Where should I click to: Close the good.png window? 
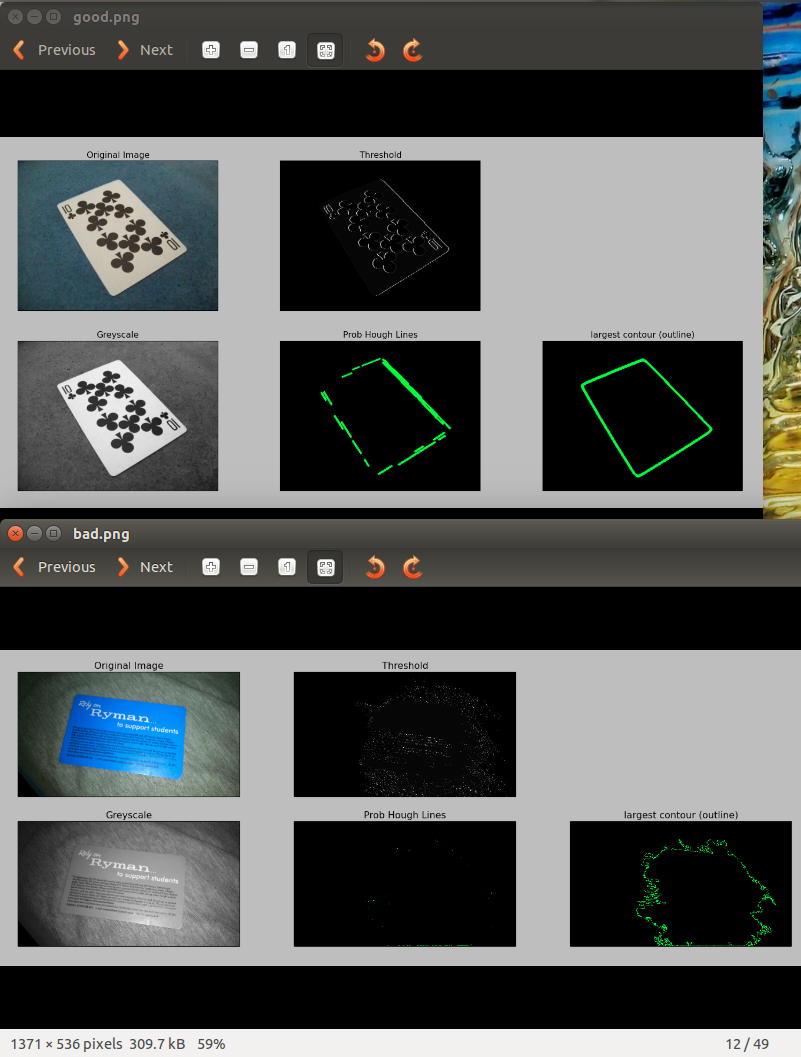click(16, 17)
